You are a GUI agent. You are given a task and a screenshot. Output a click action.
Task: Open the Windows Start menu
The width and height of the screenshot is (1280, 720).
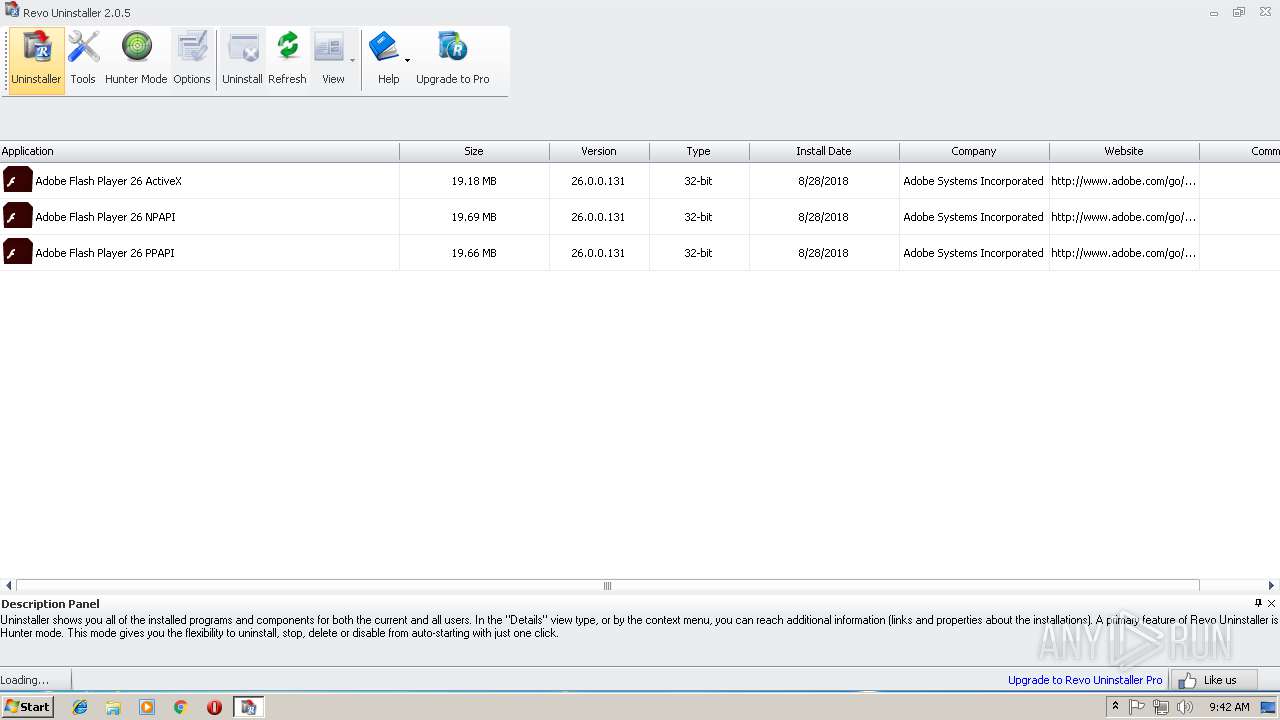[x=28, y=707]
